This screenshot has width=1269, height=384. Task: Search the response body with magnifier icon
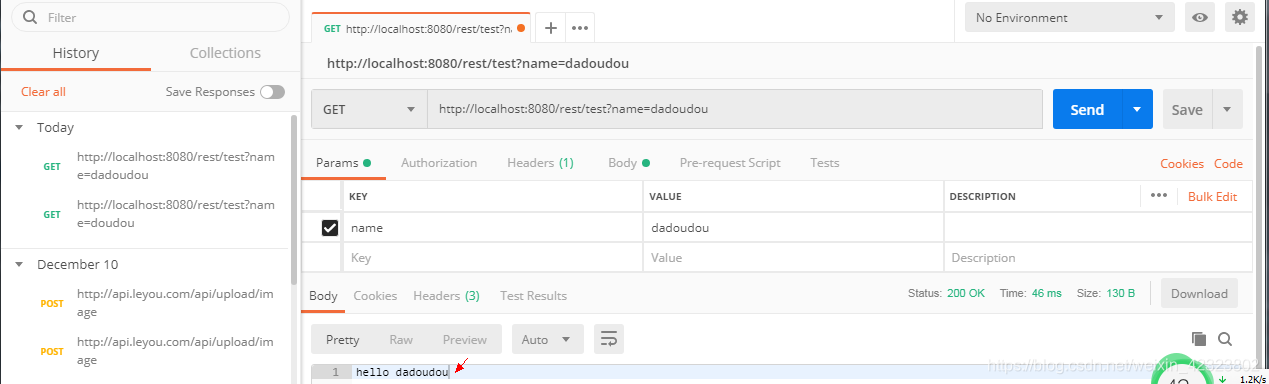[x=1225, y=339]
